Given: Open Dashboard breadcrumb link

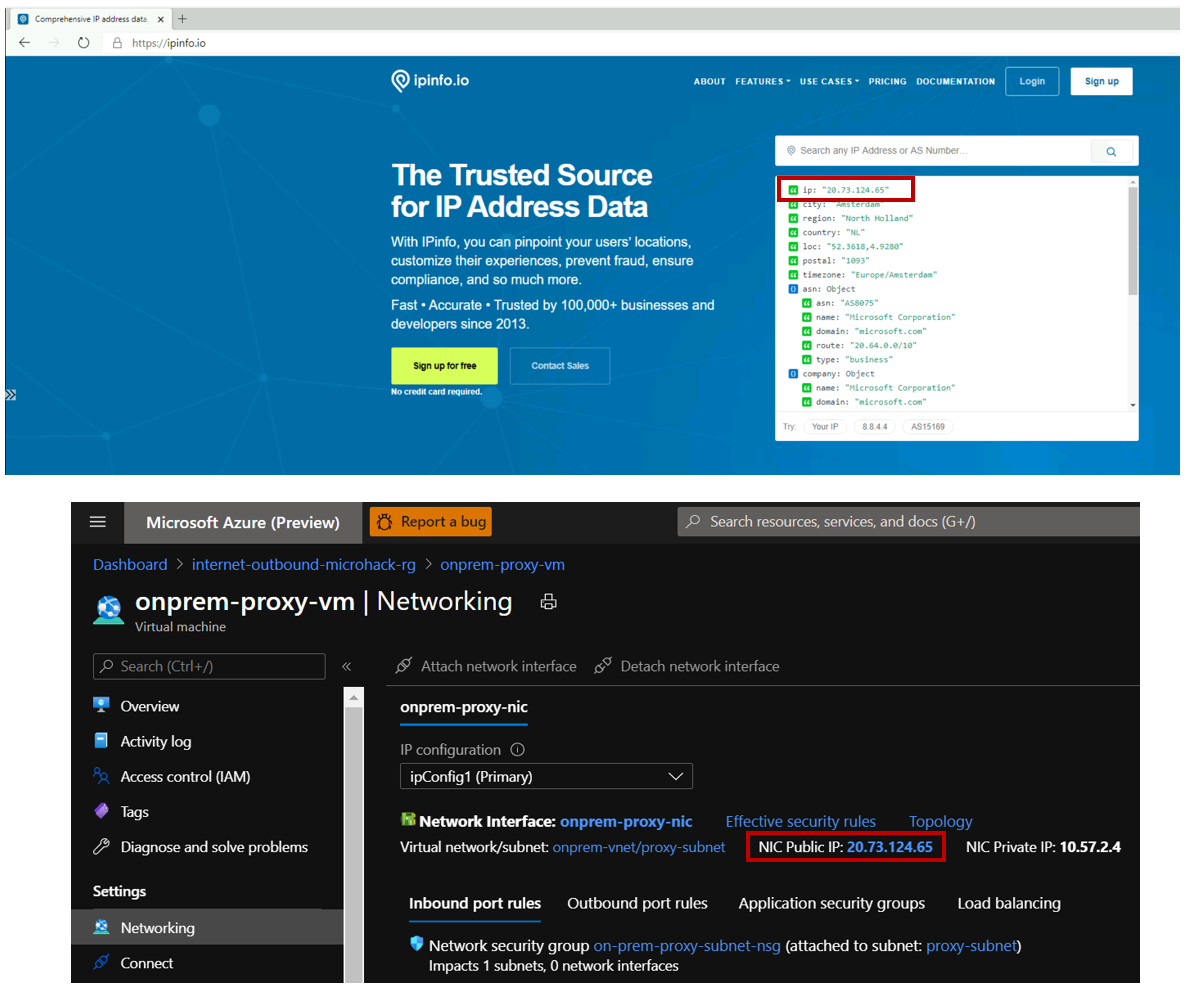Looking at the screenshot, I should (x=130, y=565).
